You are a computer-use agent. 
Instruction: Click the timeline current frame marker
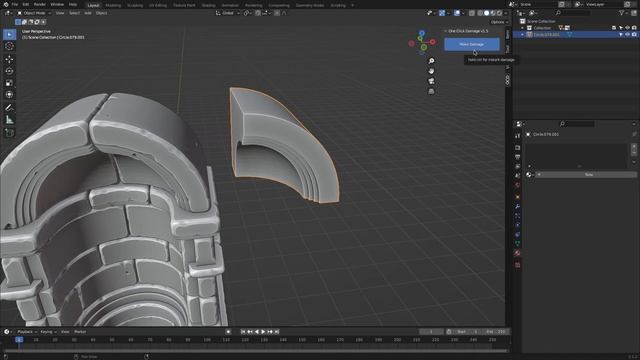pos(19,340)
